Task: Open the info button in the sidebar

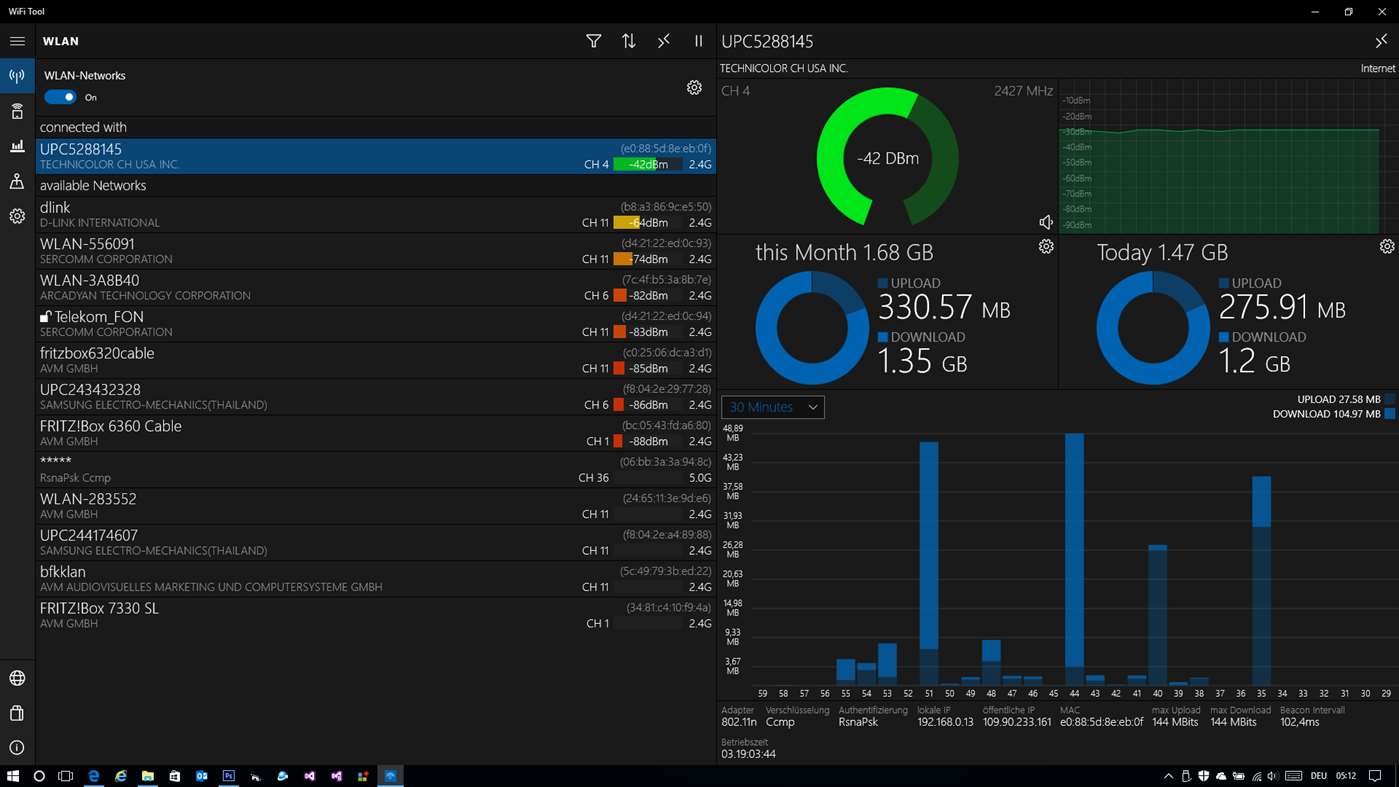Action: click(x=17, y=747)
